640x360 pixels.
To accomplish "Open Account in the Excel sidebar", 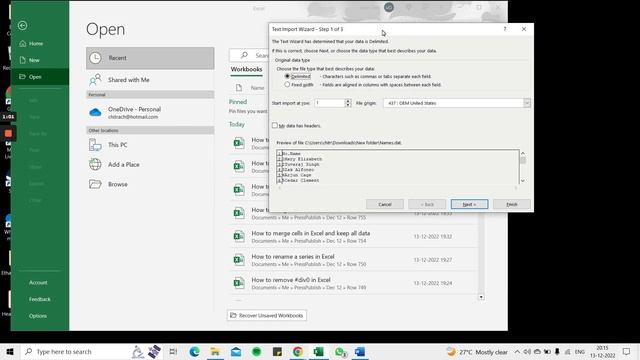I will [x=38, y=282].
